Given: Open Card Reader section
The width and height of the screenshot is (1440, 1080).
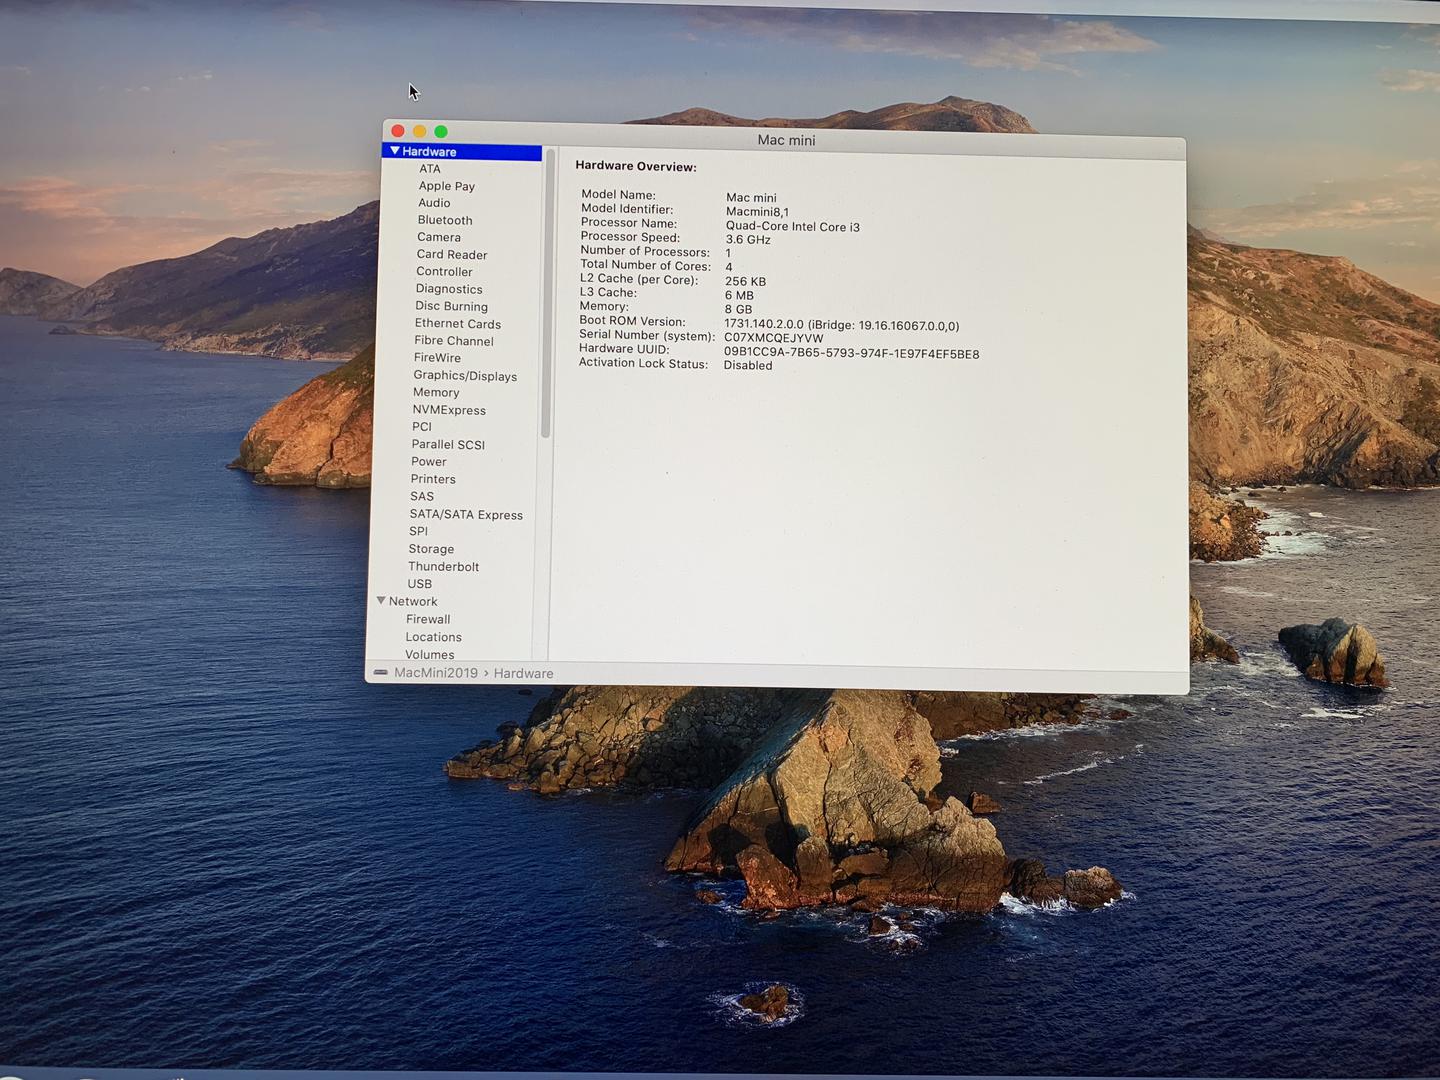Looking at the screenshot, I should [452, 255].
